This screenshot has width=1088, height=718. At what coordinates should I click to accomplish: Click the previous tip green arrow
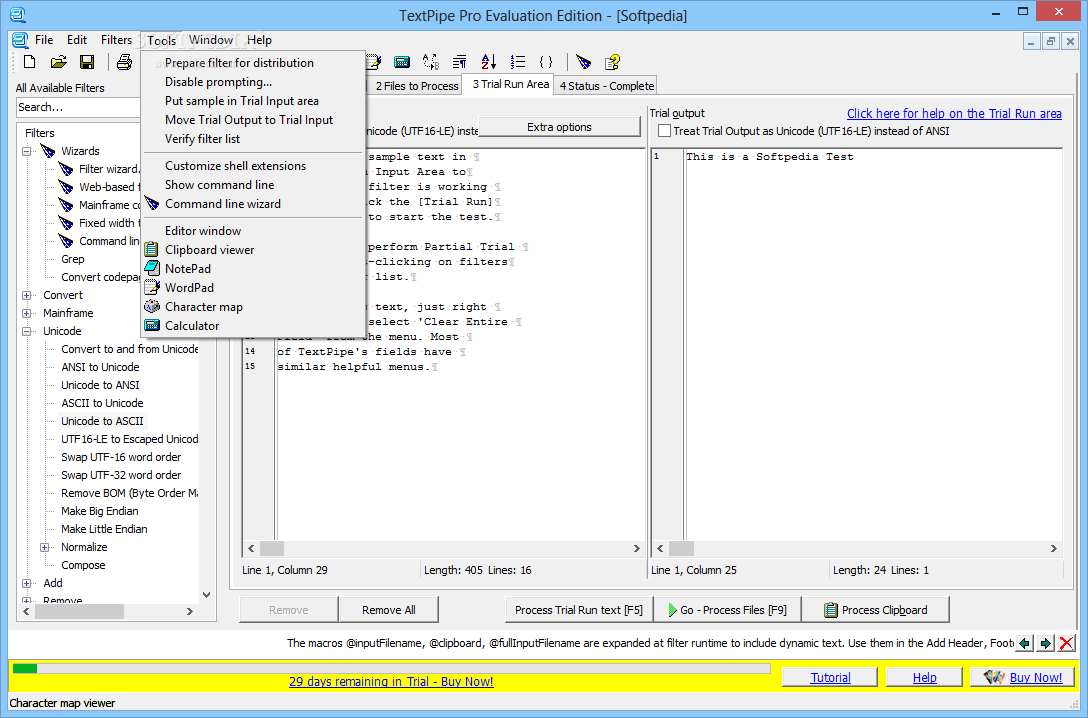1024,643
